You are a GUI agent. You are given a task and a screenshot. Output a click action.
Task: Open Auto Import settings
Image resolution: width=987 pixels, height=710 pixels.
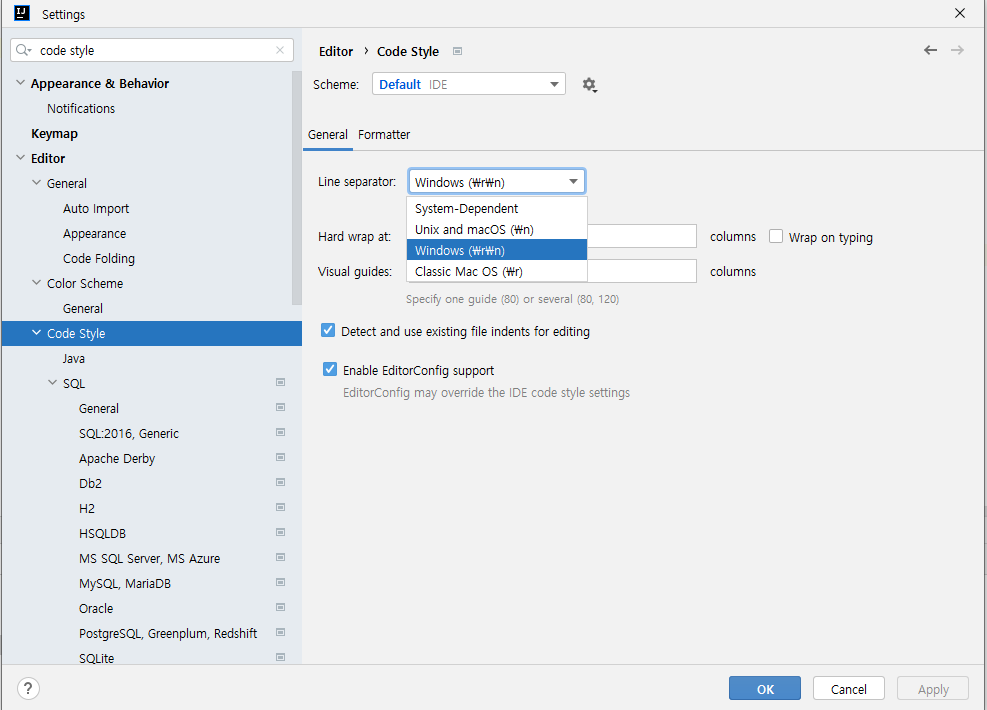(x=96, y=208)
